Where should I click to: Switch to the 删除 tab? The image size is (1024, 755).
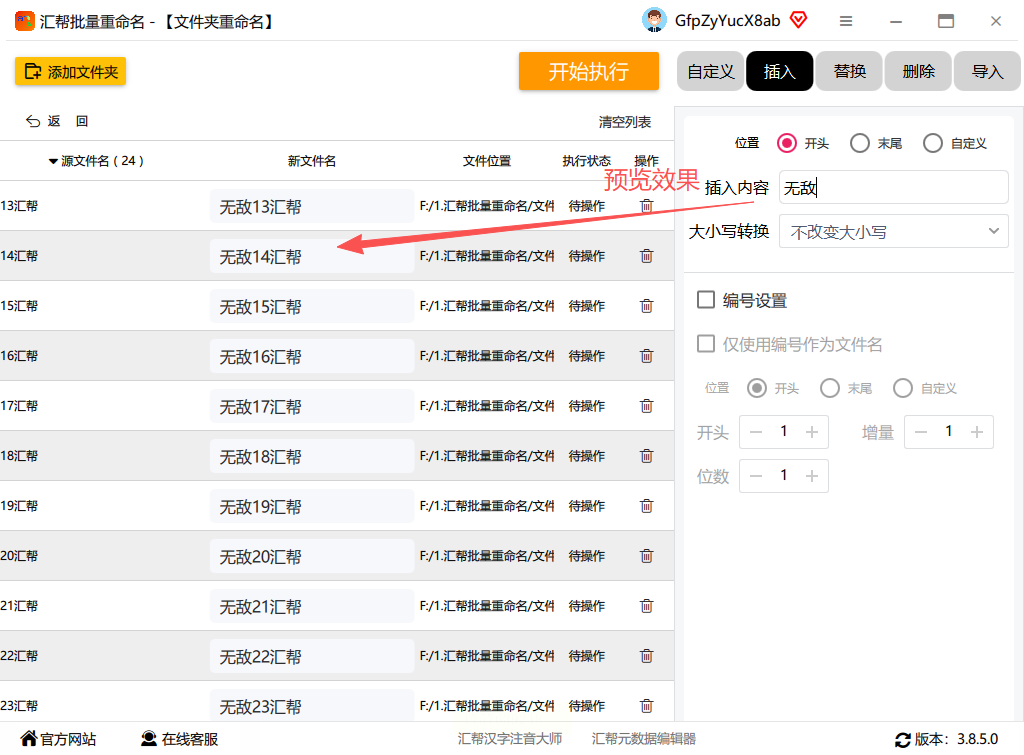point(918,71)
